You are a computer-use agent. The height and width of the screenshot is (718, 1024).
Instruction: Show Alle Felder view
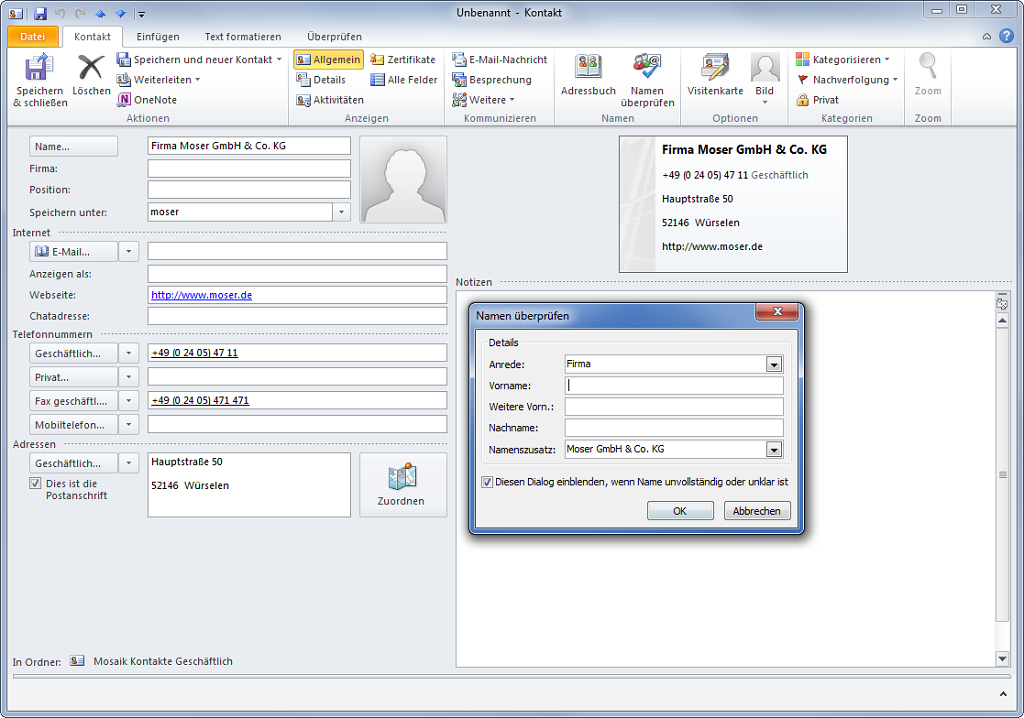click(404, 80)
